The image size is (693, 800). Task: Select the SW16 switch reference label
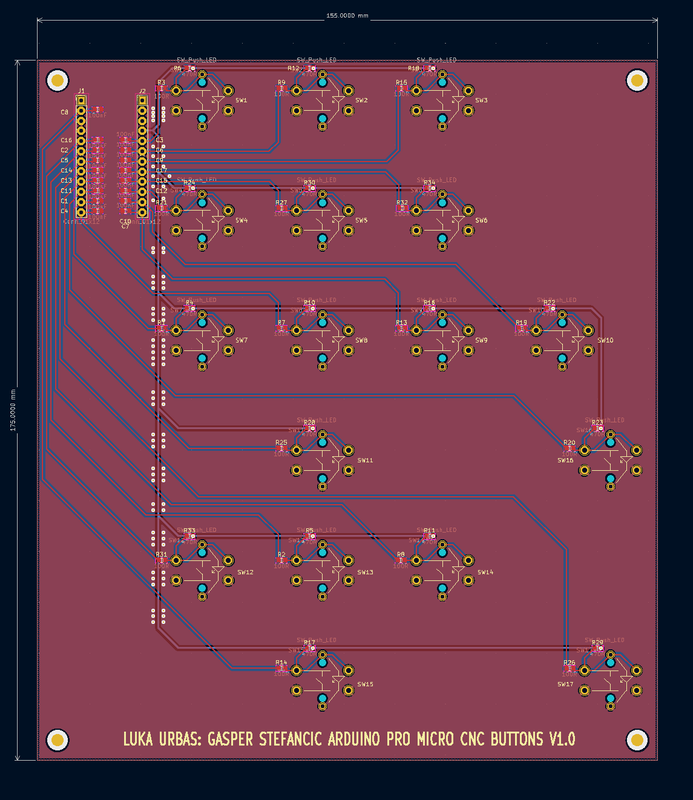[565, 460]
